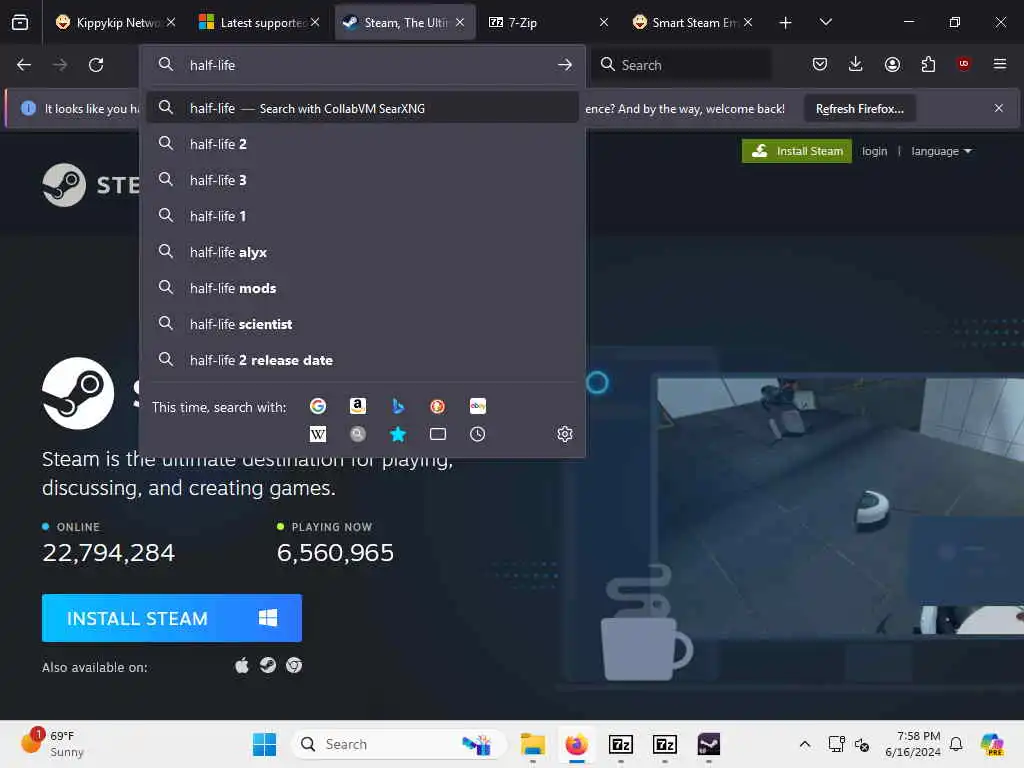Search bookmarks using the star icon

398,434
